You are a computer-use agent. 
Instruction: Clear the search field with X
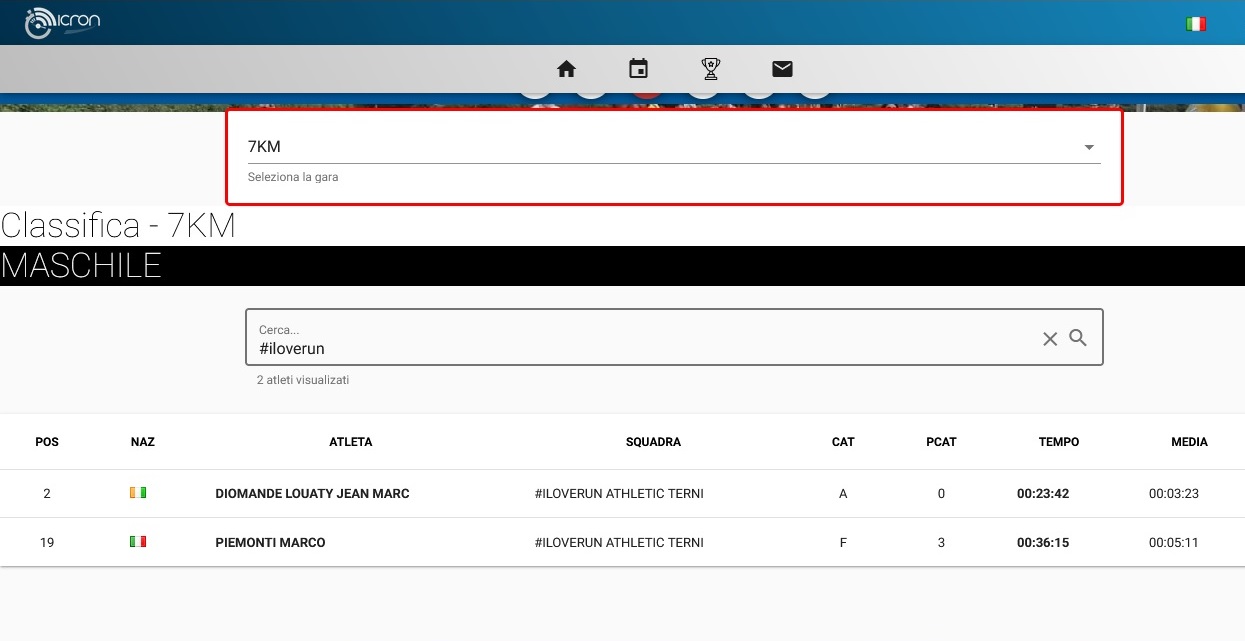(x=1050, y=339)
